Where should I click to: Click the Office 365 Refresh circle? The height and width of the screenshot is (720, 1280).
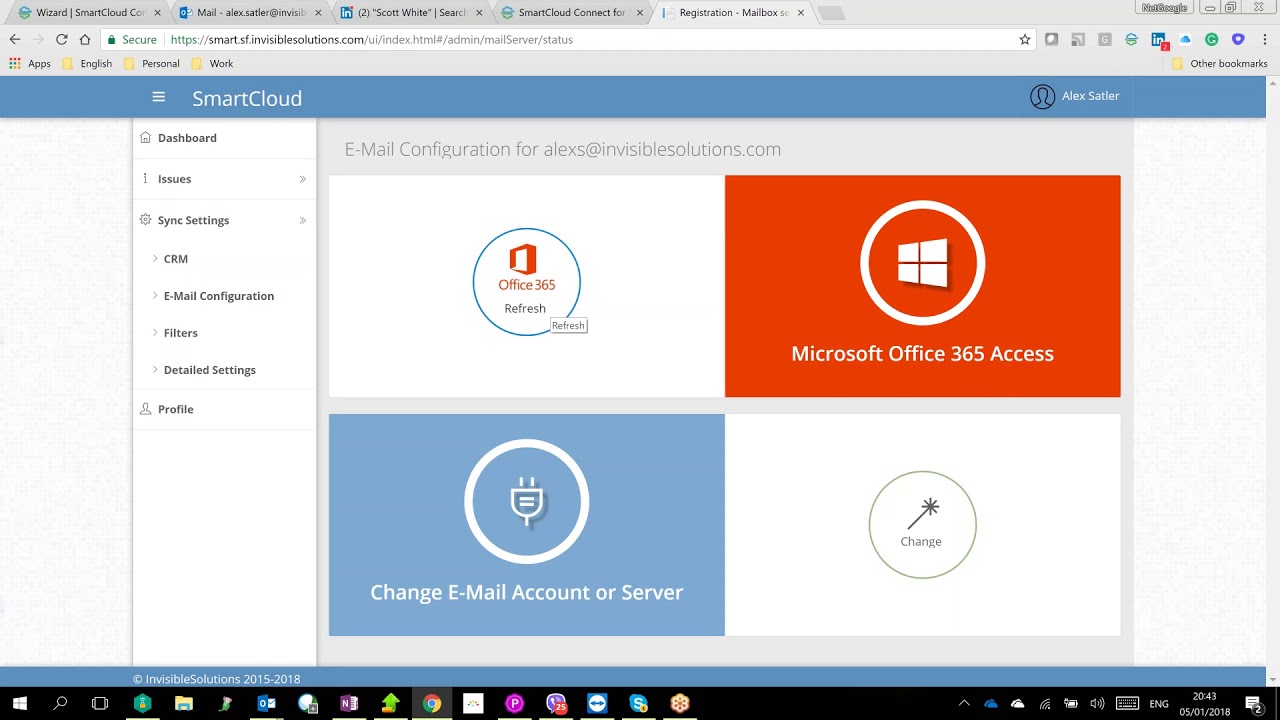[526, 282]
